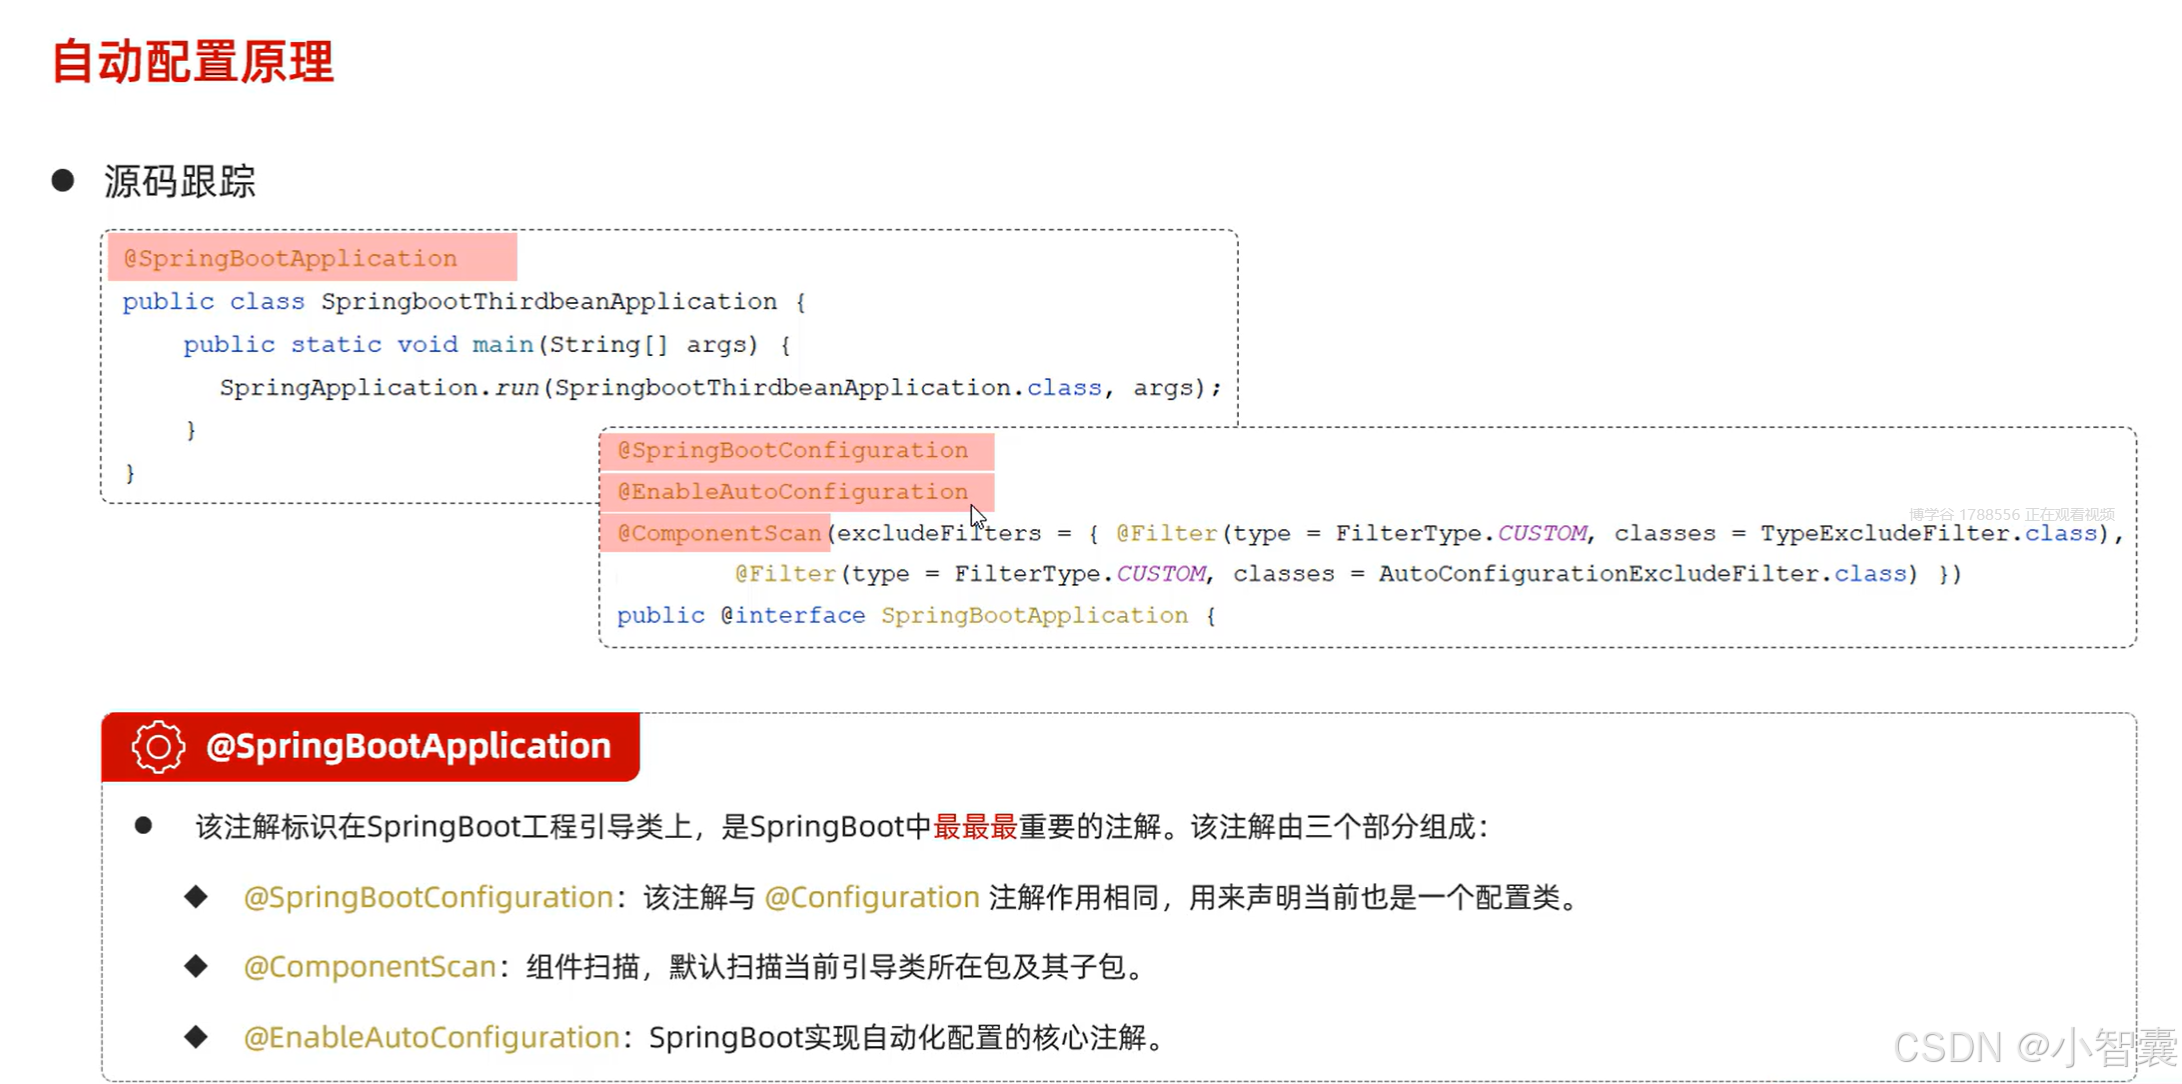Click the red 最最最 emphasized text
The height and width of the screenshot is (1084, 2182).
974,827
